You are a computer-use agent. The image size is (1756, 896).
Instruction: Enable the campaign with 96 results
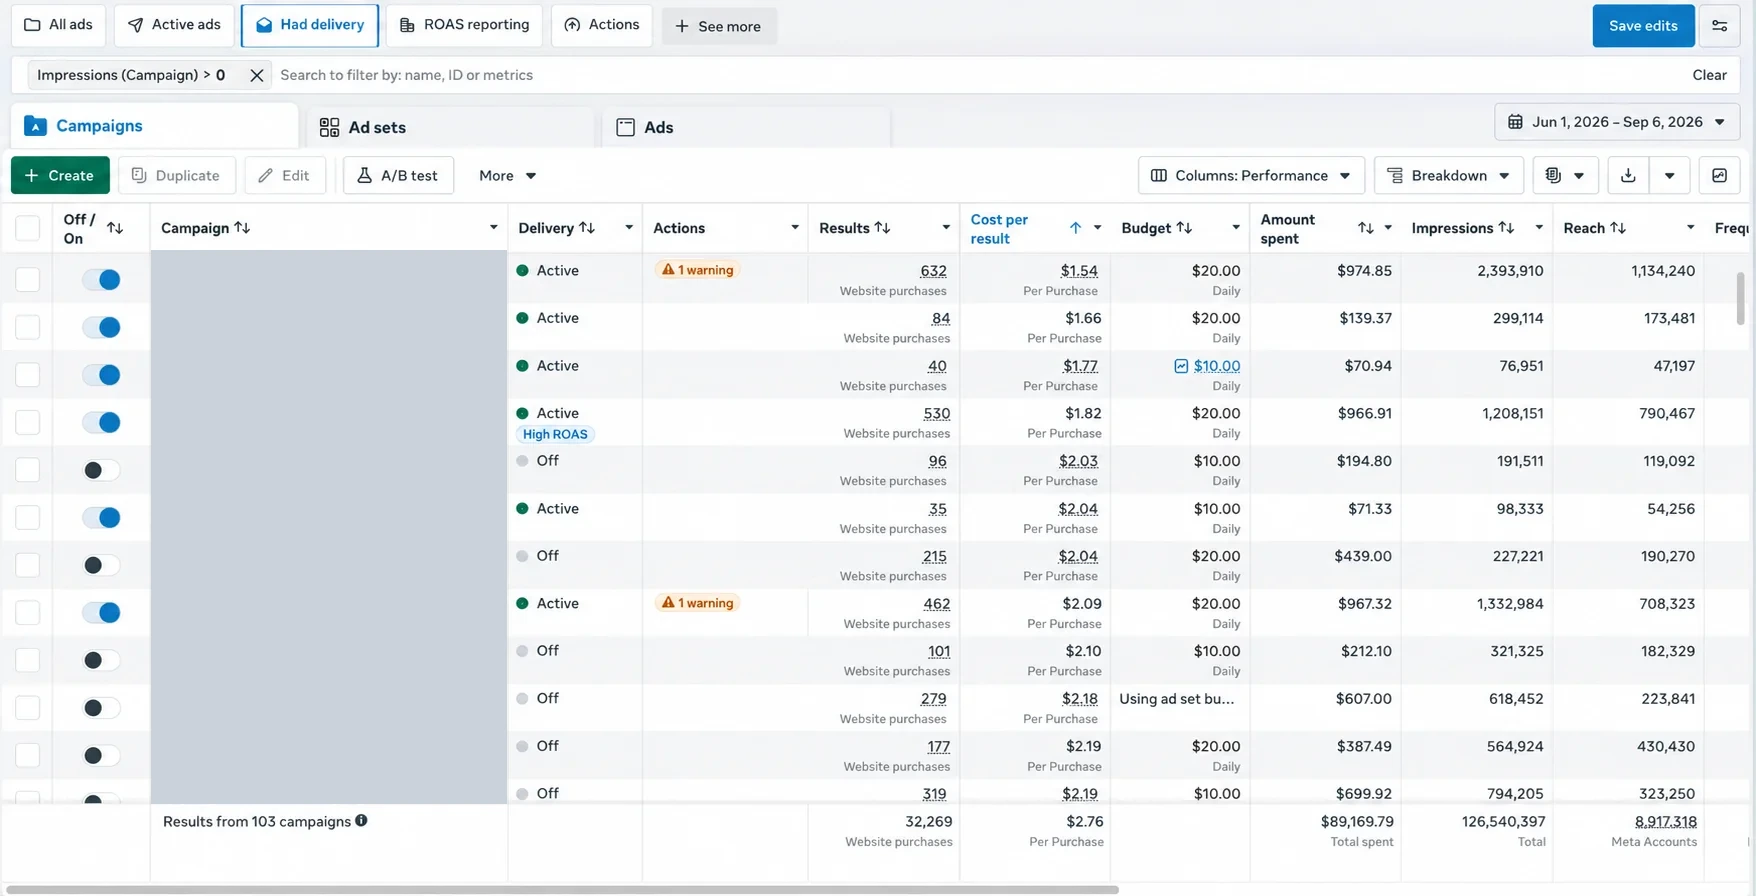101,470
